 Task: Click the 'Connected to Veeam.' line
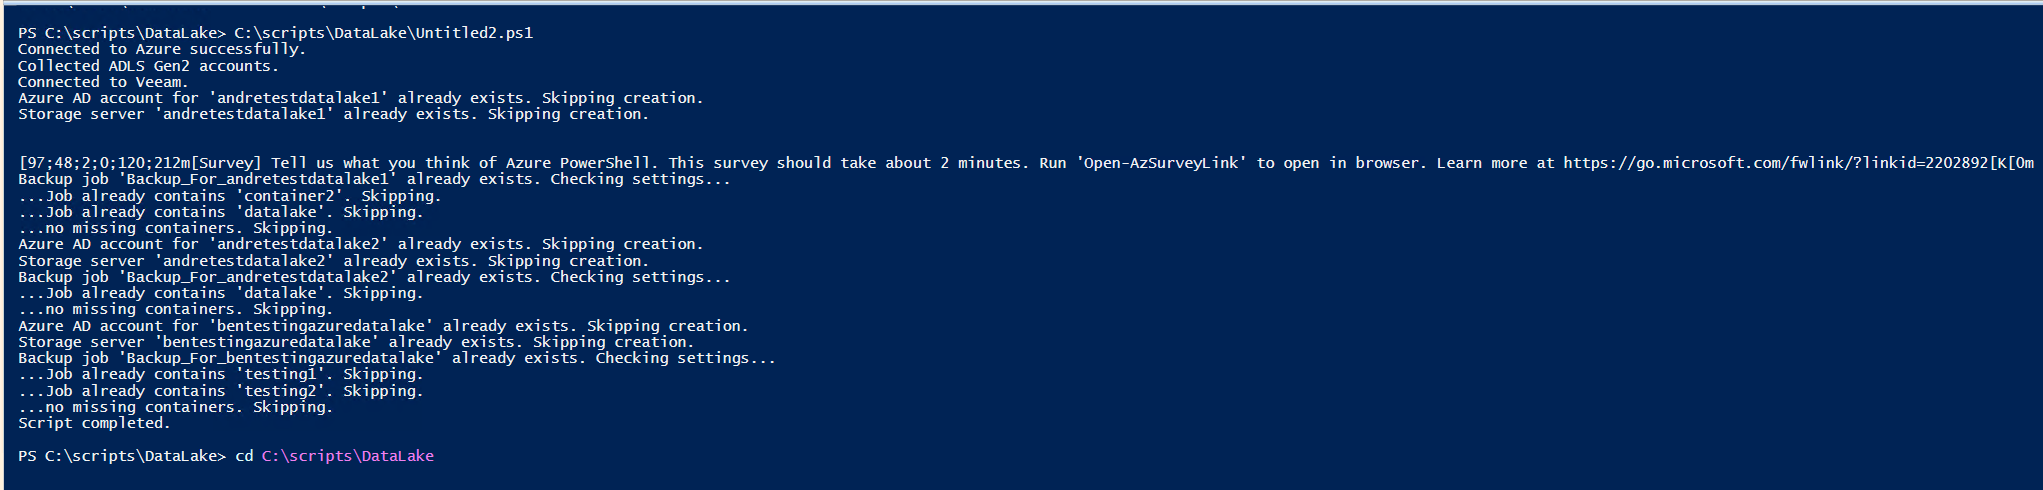coord(103,82)
